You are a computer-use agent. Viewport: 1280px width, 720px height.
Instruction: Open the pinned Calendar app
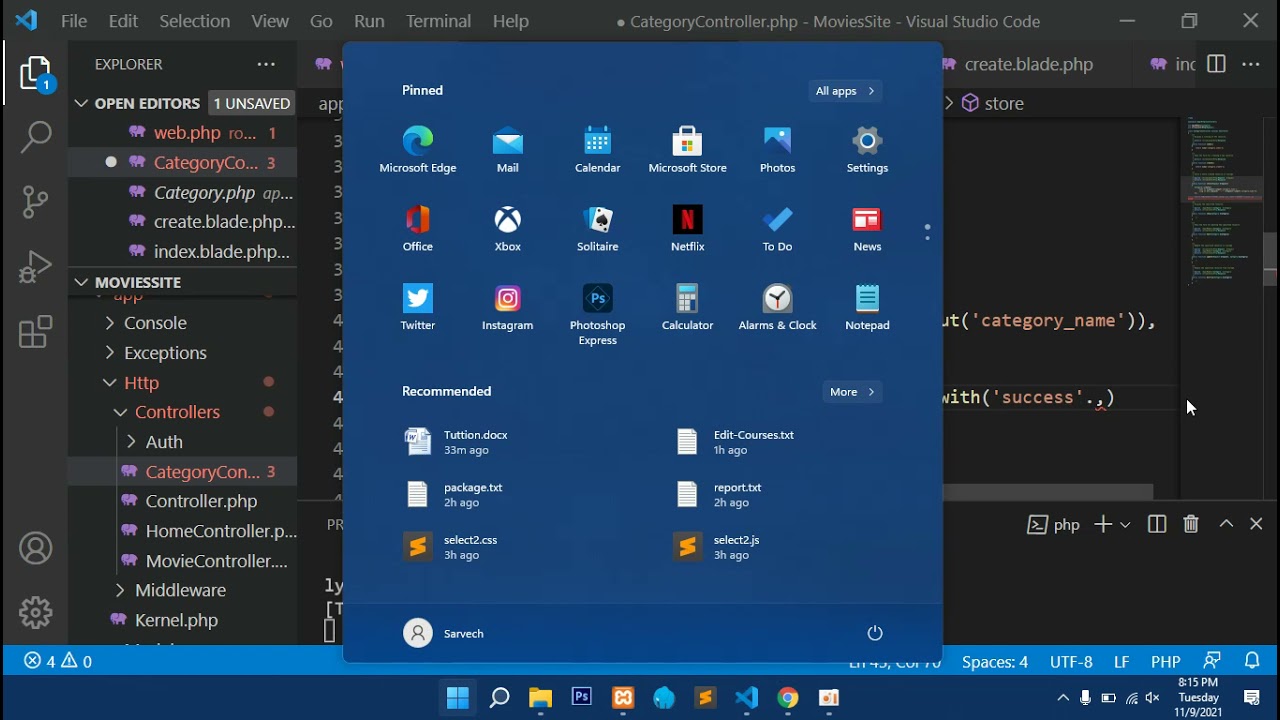[598, 150]
